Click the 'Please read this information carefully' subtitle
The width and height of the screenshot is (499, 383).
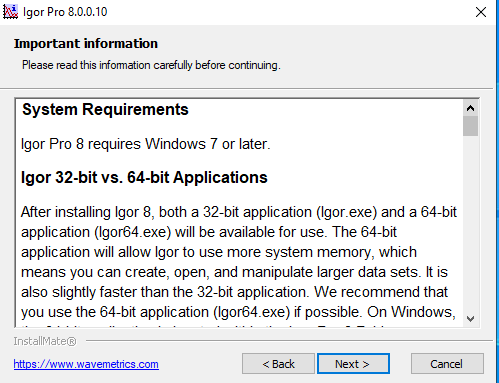tap(151, 65)
